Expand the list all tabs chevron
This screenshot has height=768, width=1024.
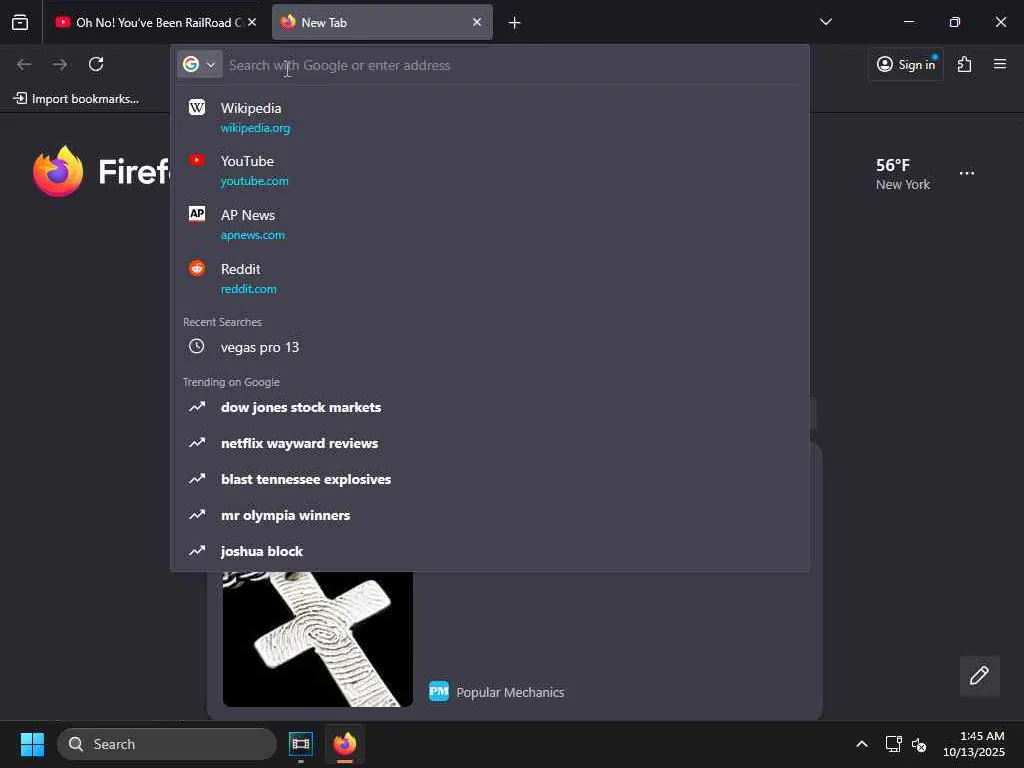coord(825,22)
